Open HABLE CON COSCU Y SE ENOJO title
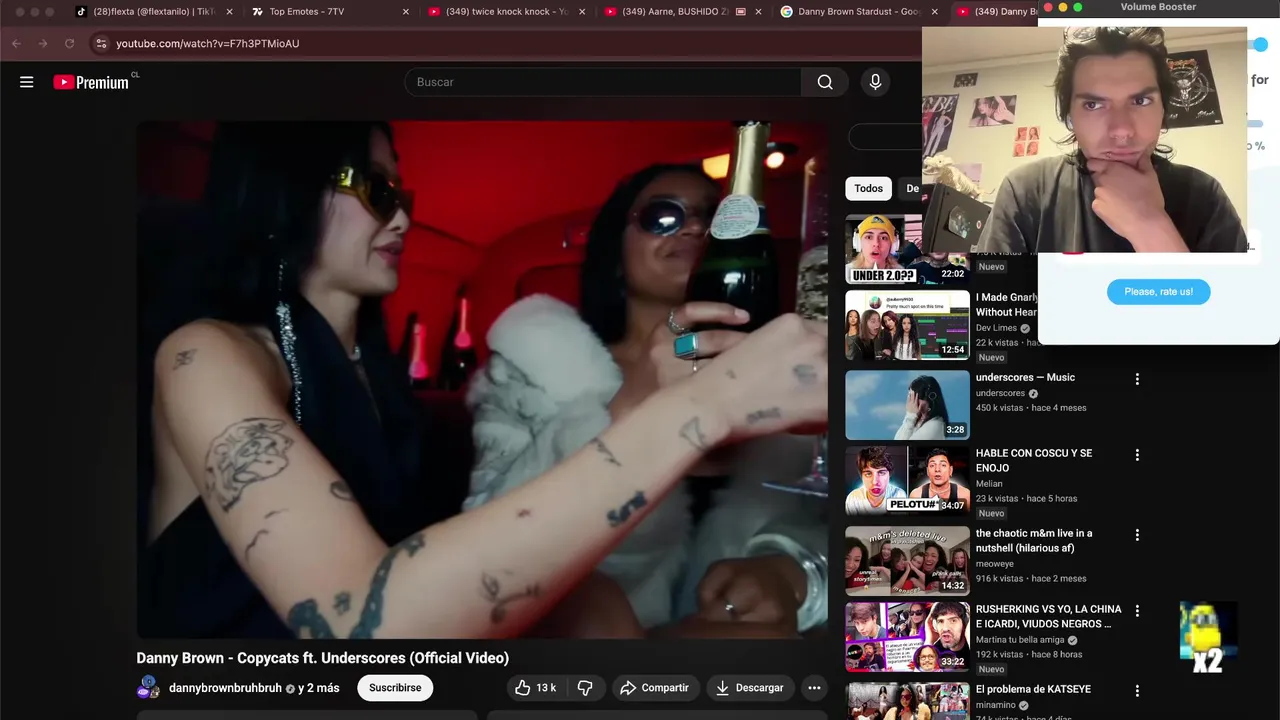Screen dimensions: 1280x720 pyautogui.click(x=1034, y=460)
